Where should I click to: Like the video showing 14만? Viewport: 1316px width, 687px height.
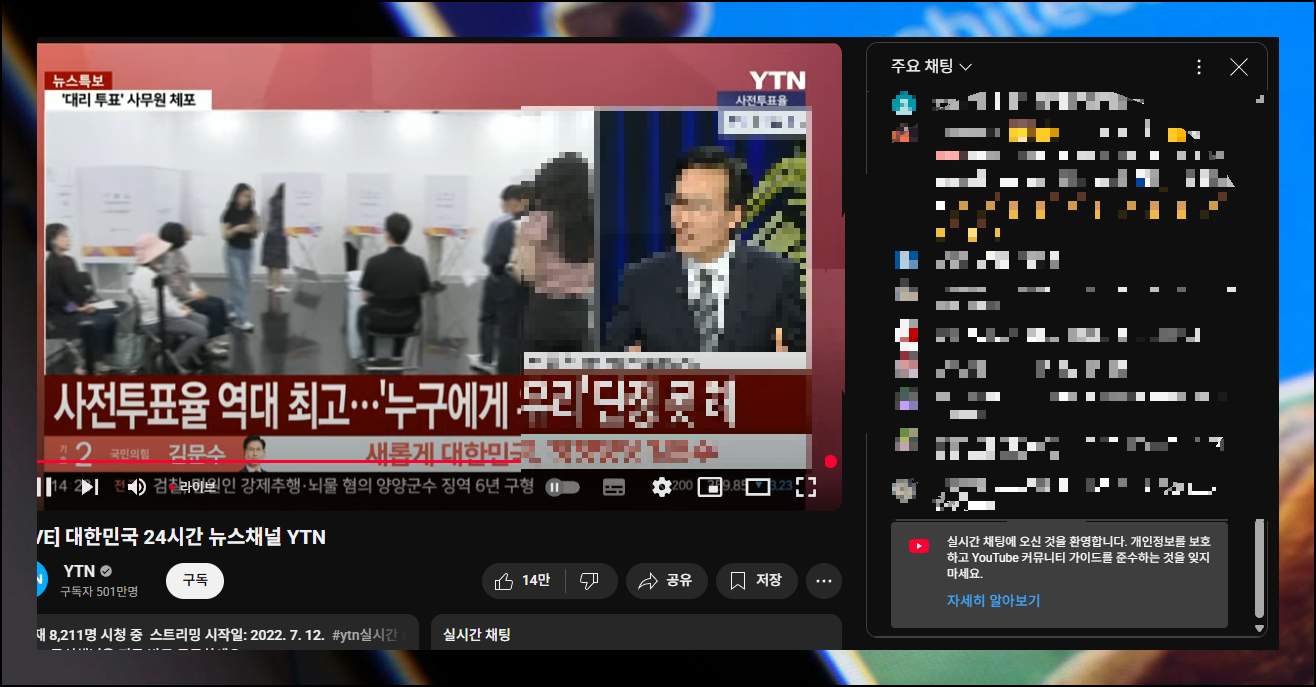(x=525, y=580)
